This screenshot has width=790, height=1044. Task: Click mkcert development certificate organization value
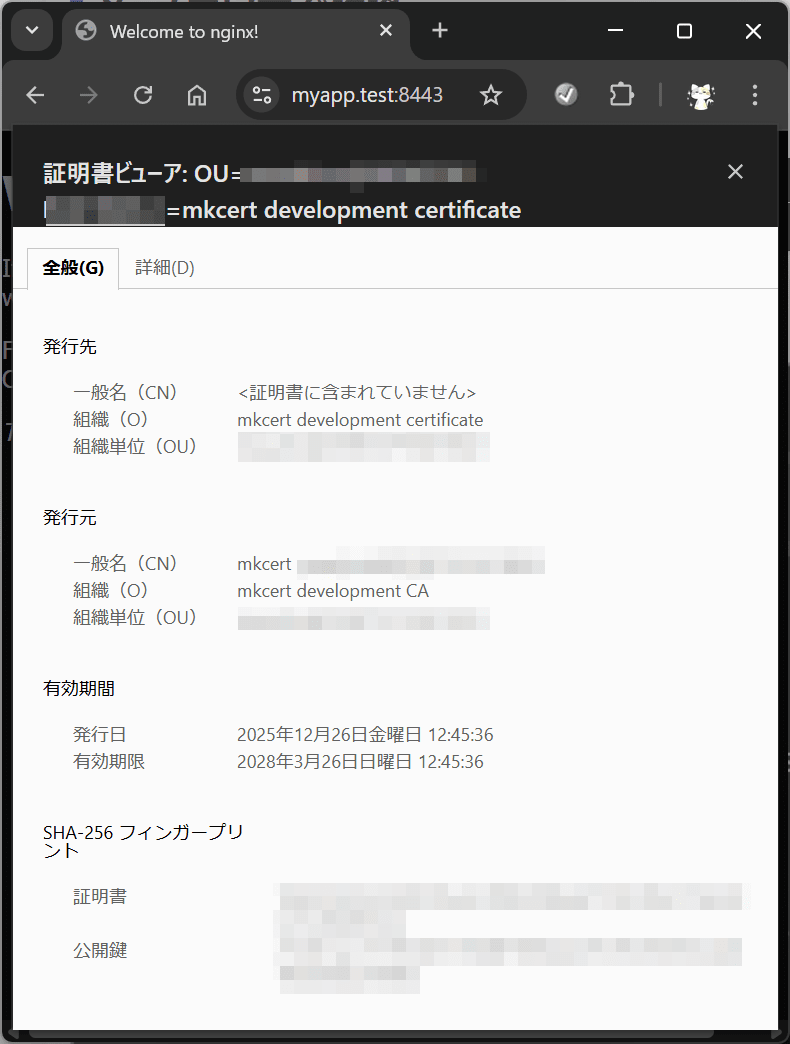pyautogui.click(x=360, y=420)
